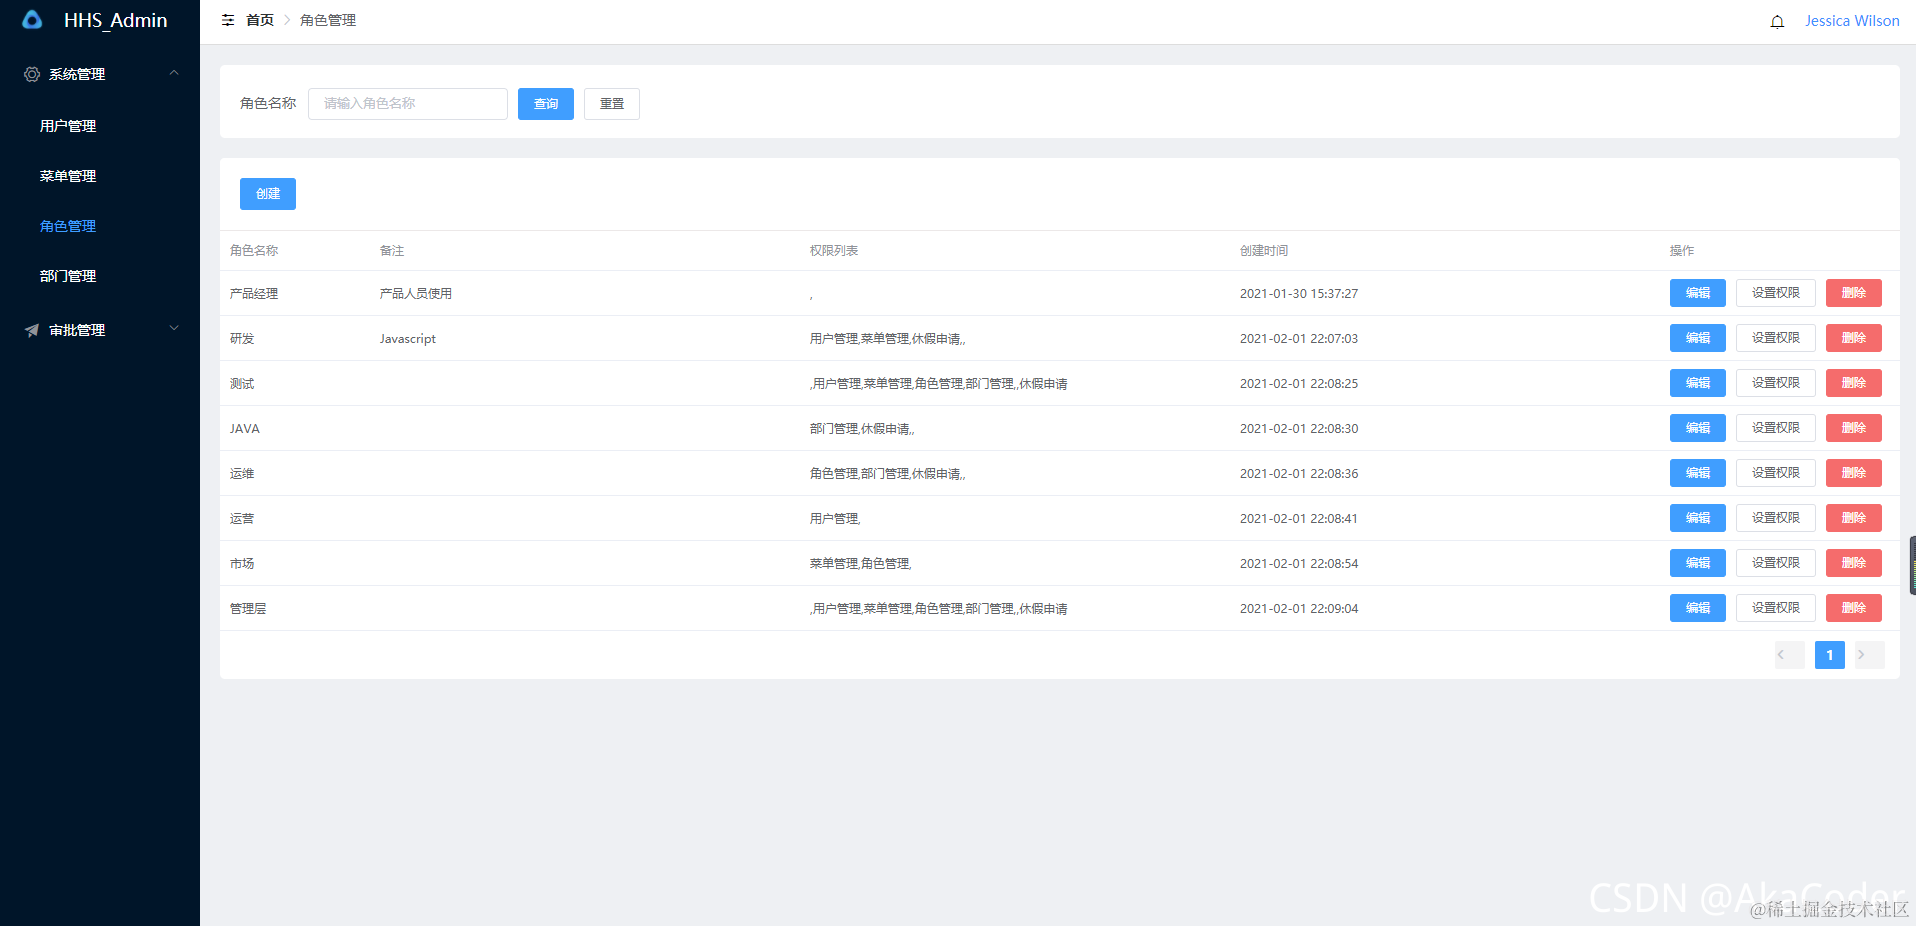Click the 查询 search button
1916x926 pixels.
pos(545,103)
